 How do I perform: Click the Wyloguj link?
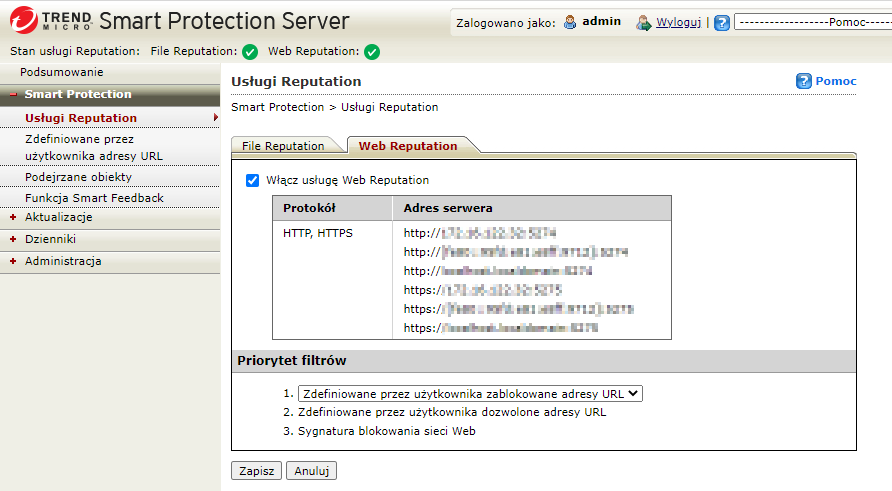point(678,22)
